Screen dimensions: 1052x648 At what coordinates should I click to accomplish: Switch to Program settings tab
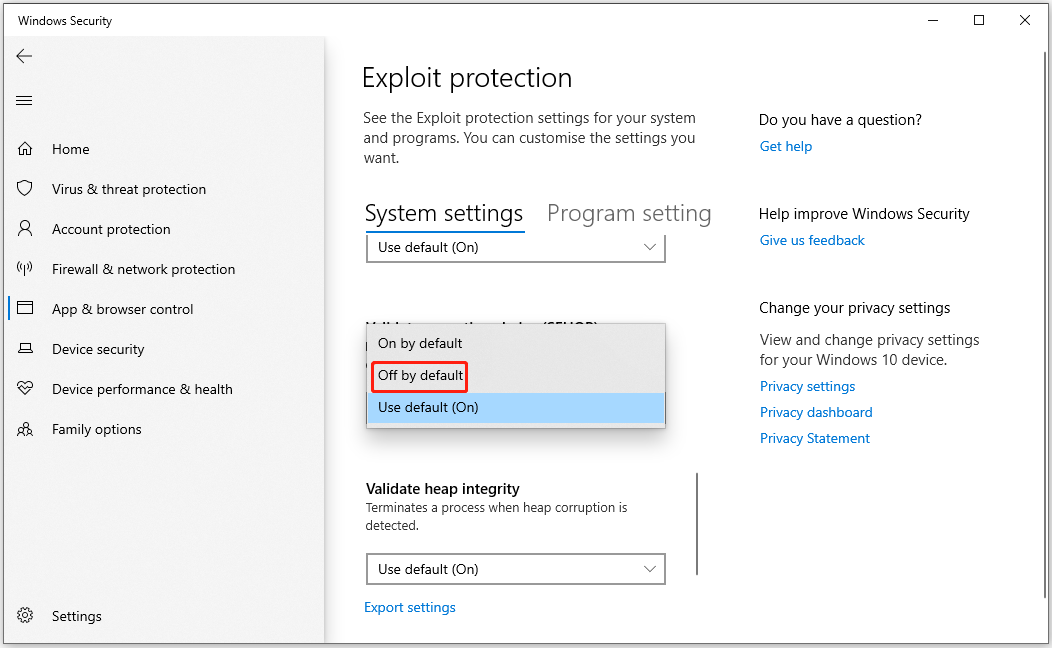point(629,214)
